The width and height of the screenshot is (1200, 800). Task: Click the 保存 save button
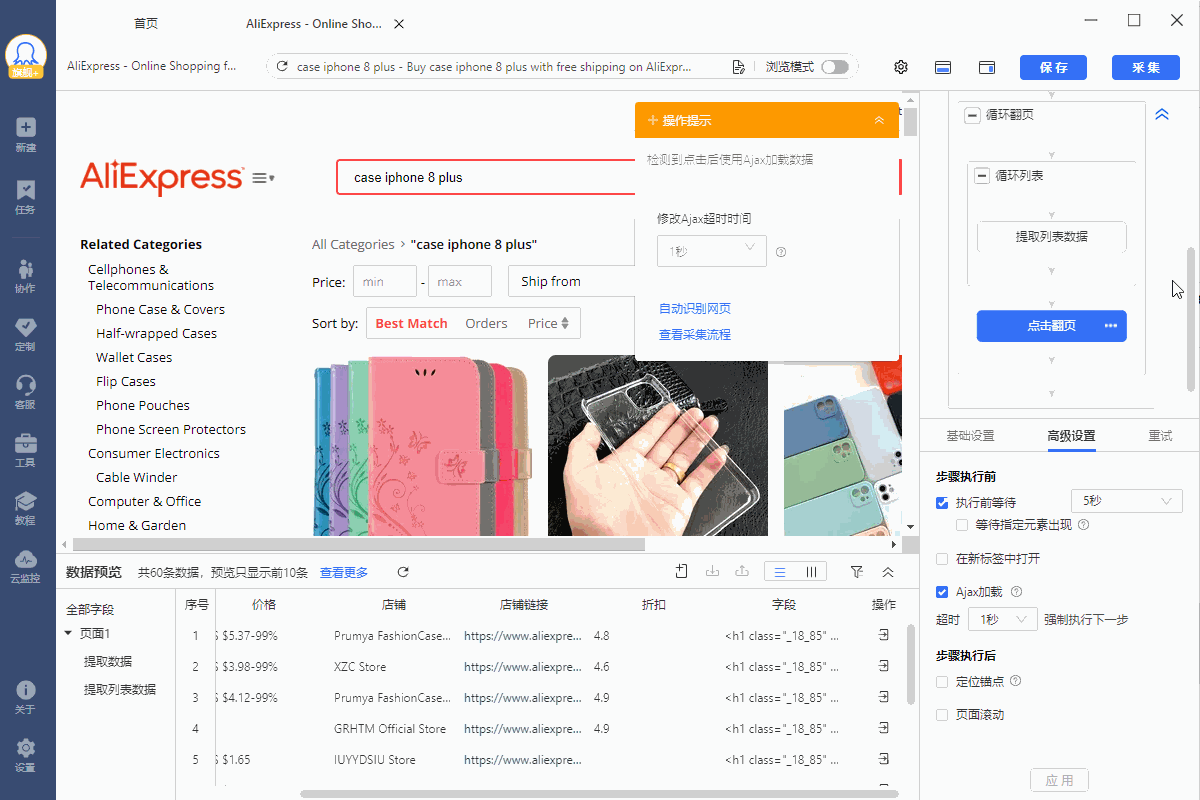[x=1054, y=67]
